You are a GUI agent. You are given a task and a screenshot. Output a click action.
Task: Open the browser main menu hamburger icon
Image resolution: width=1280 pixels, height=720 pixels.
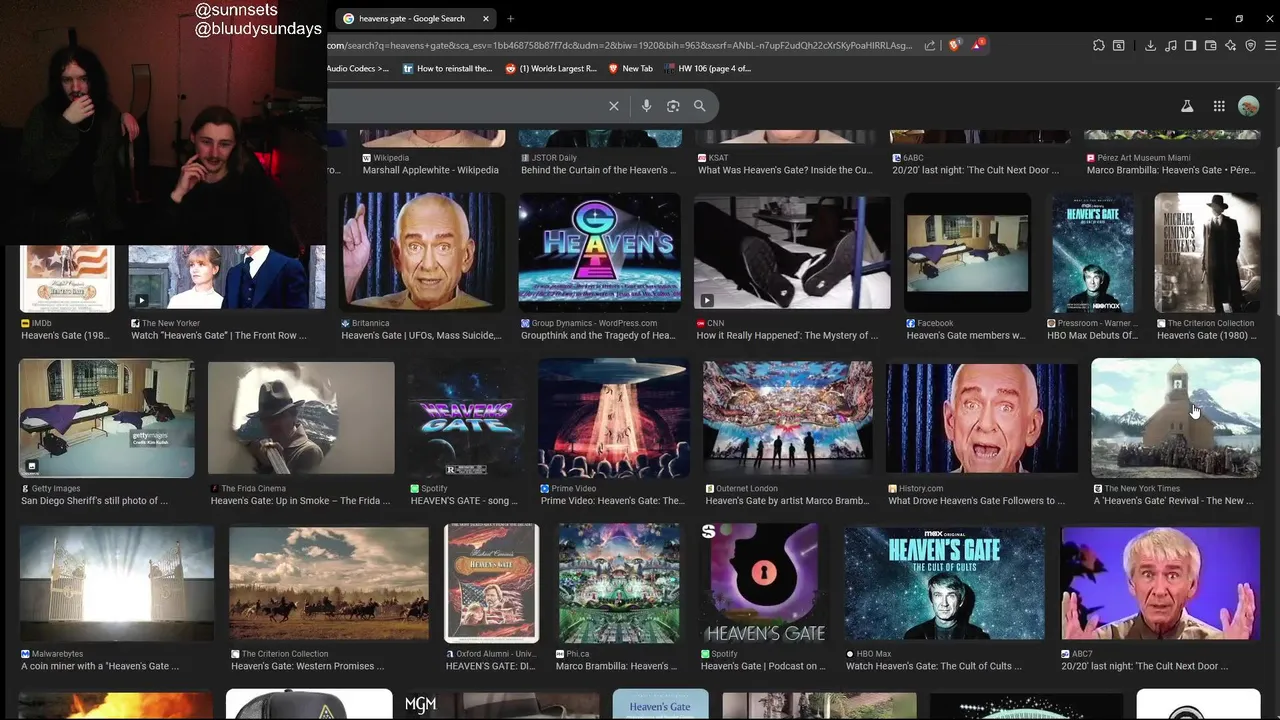click(x=1271, y=45)
